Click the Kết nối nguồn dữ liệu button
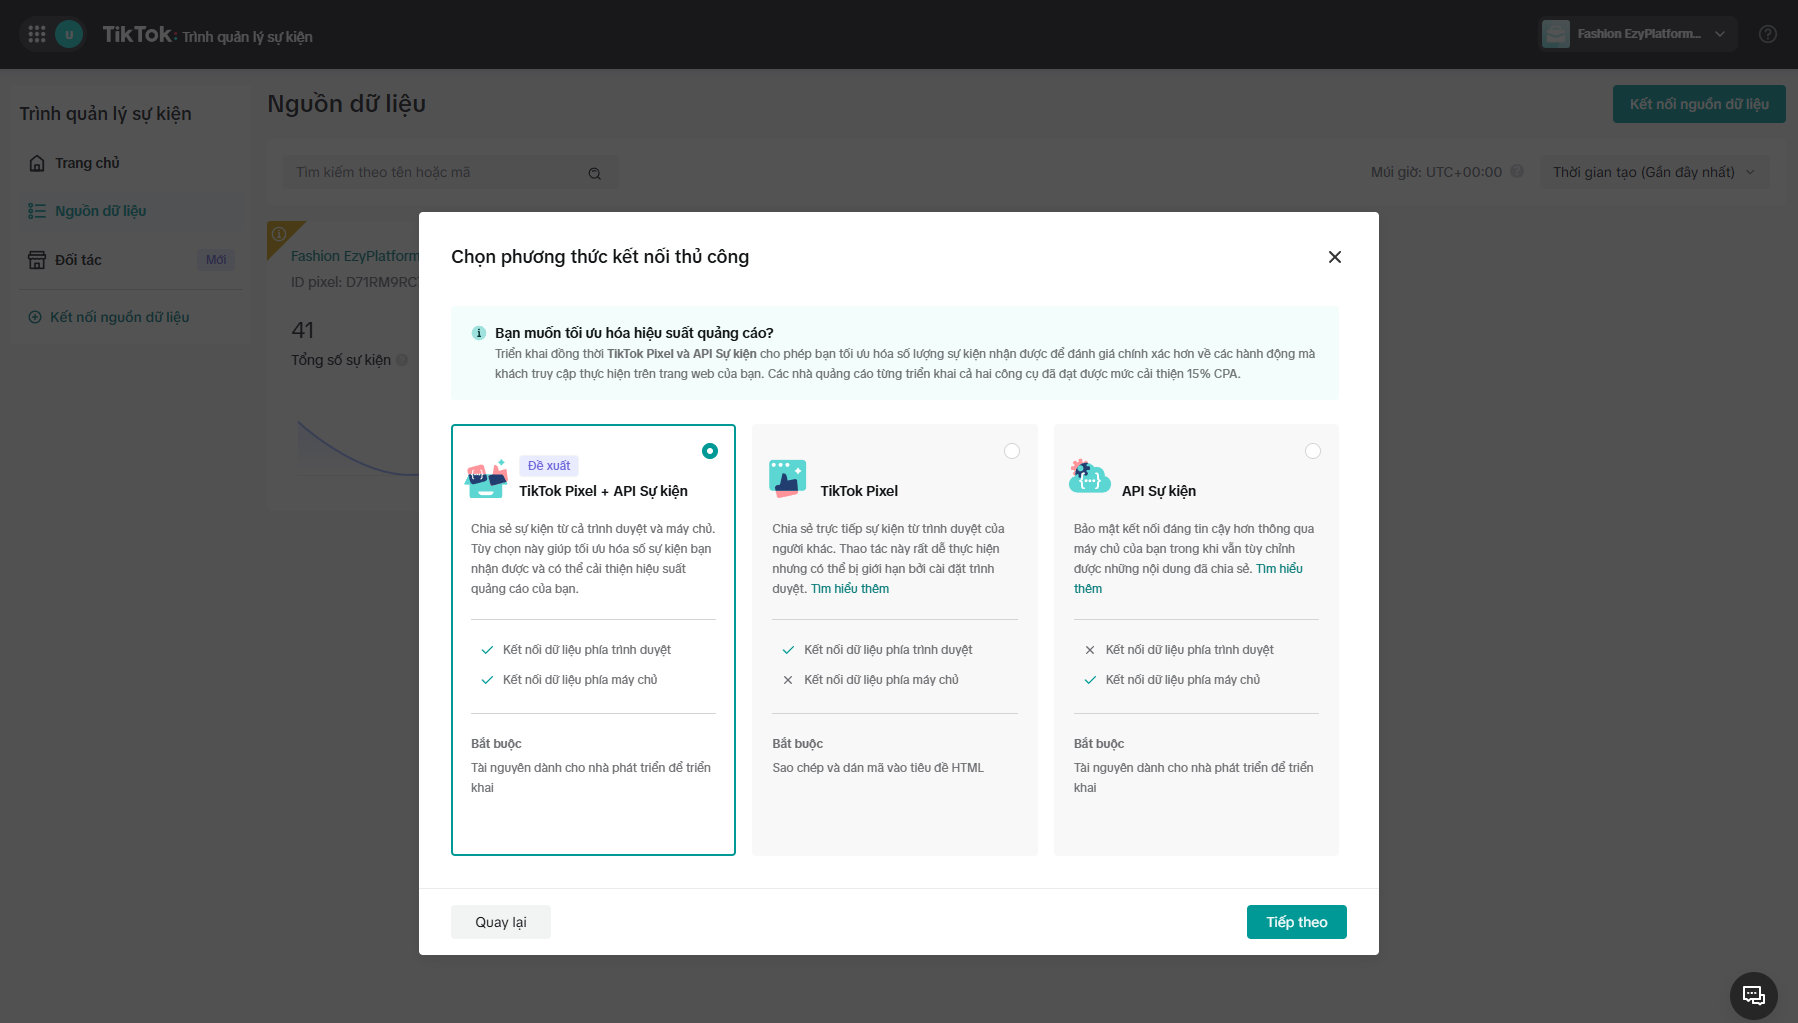 [1699, 104]
